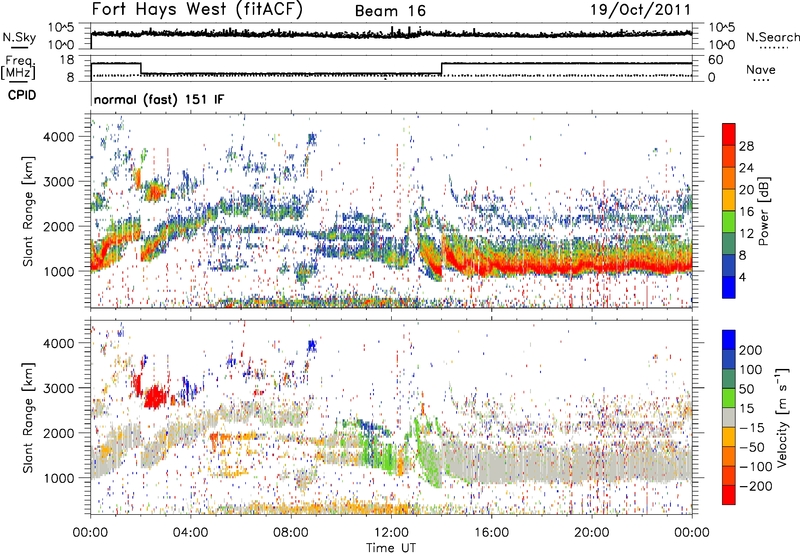Click the 'N.Search' legend label
800x554 pixels.
[x=772, y=37]
